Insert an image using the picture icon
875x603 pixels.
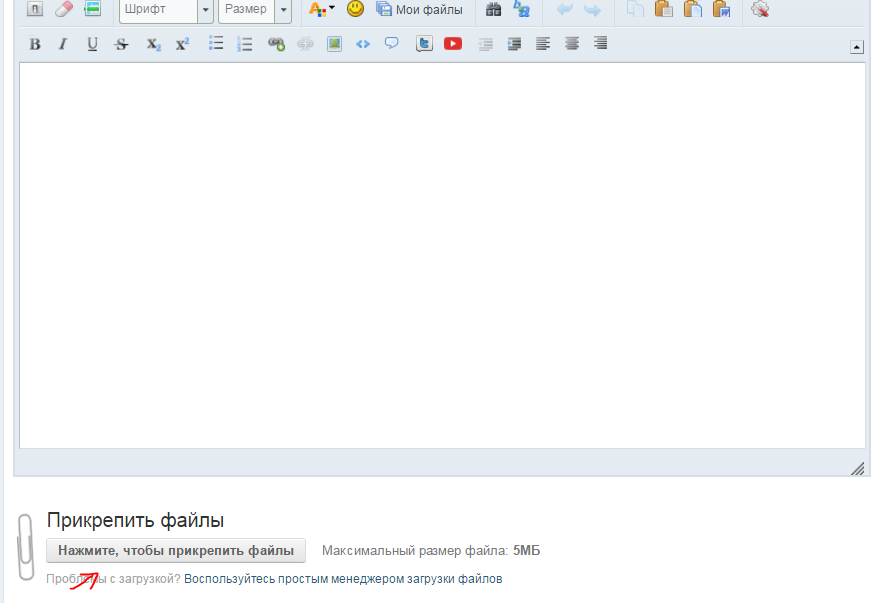click(334, 44)
